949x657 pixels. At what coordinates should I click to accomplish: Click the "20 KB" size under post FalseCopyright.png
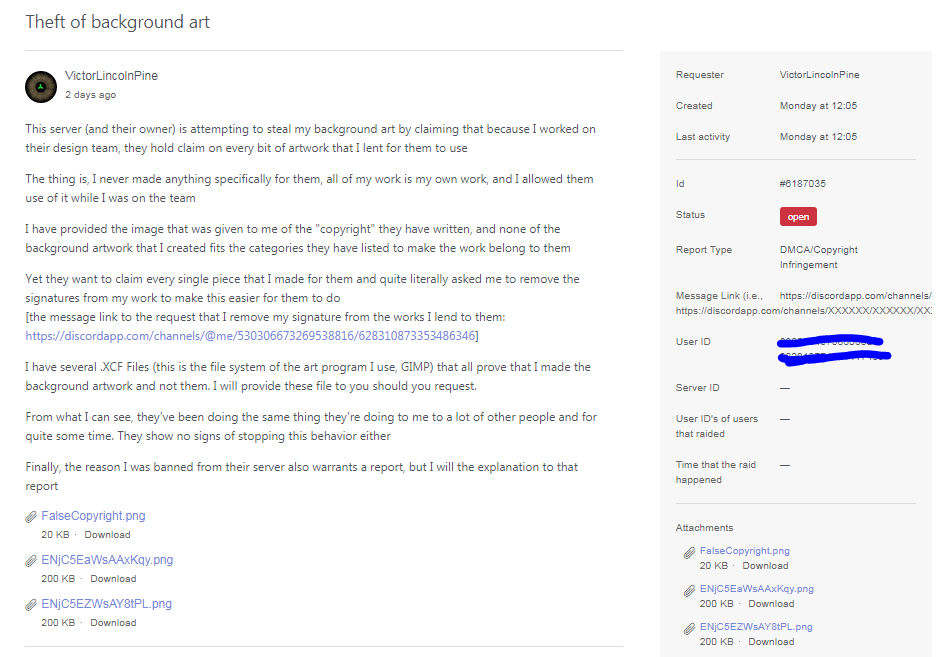55,535
